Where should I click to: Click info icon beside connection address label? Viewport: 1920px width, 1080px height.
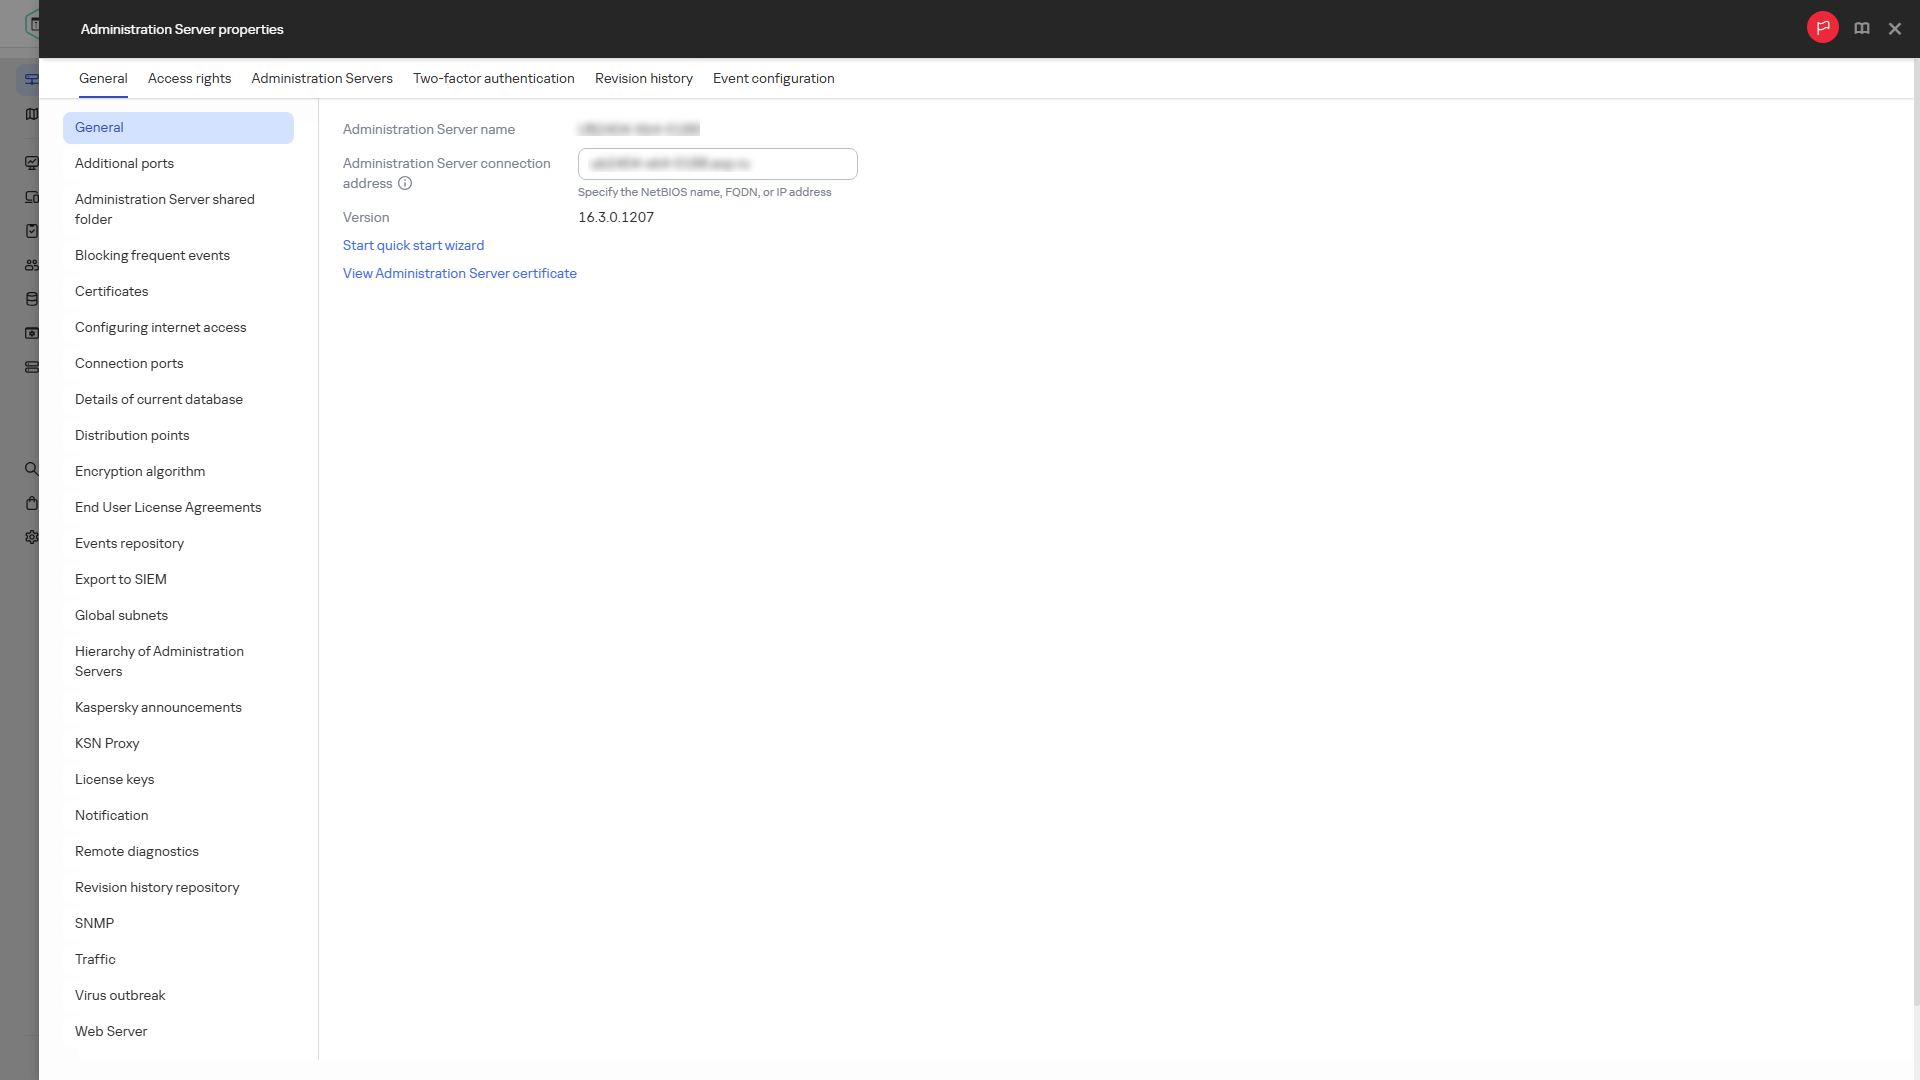click(x=405, y=184)
